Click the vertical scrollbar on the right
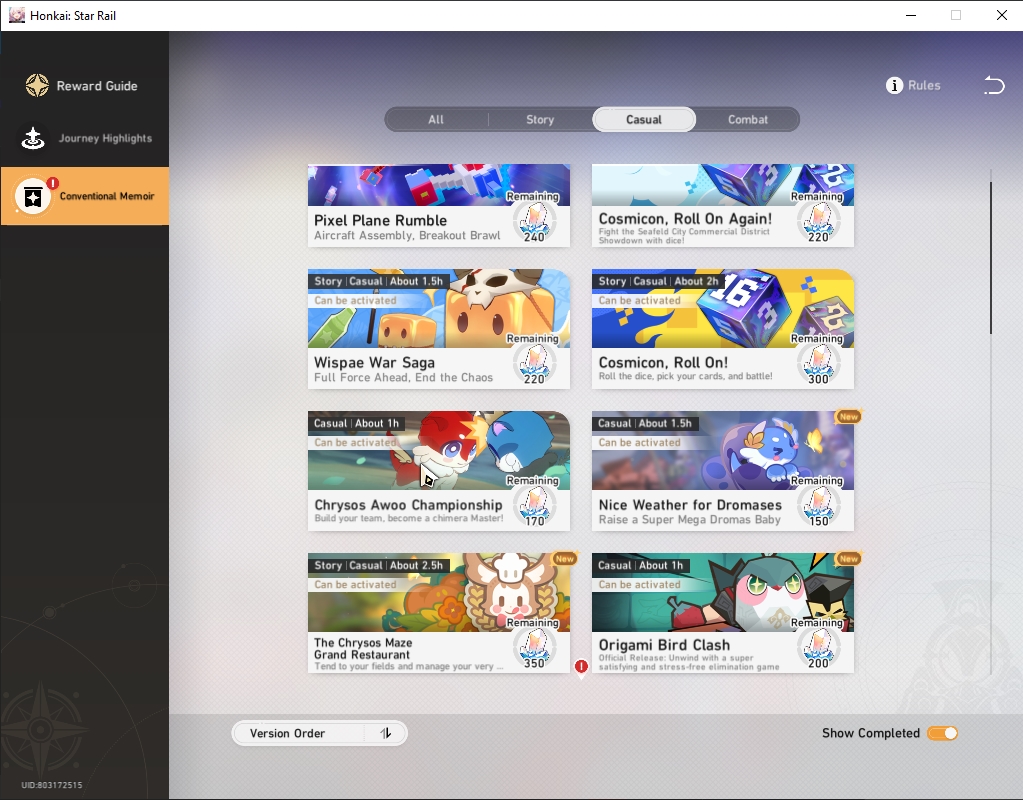 click(x=990, y=258)
